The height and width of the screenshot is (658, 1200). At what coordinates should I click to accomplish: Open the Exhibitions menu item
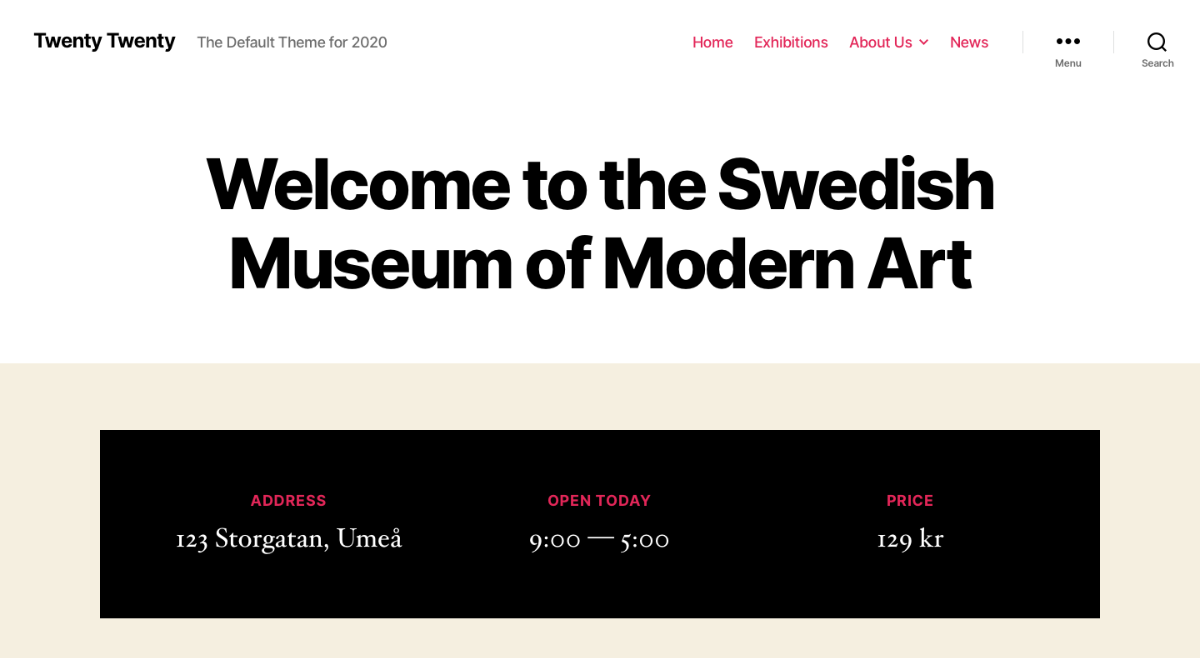click(x=790, y=42)
